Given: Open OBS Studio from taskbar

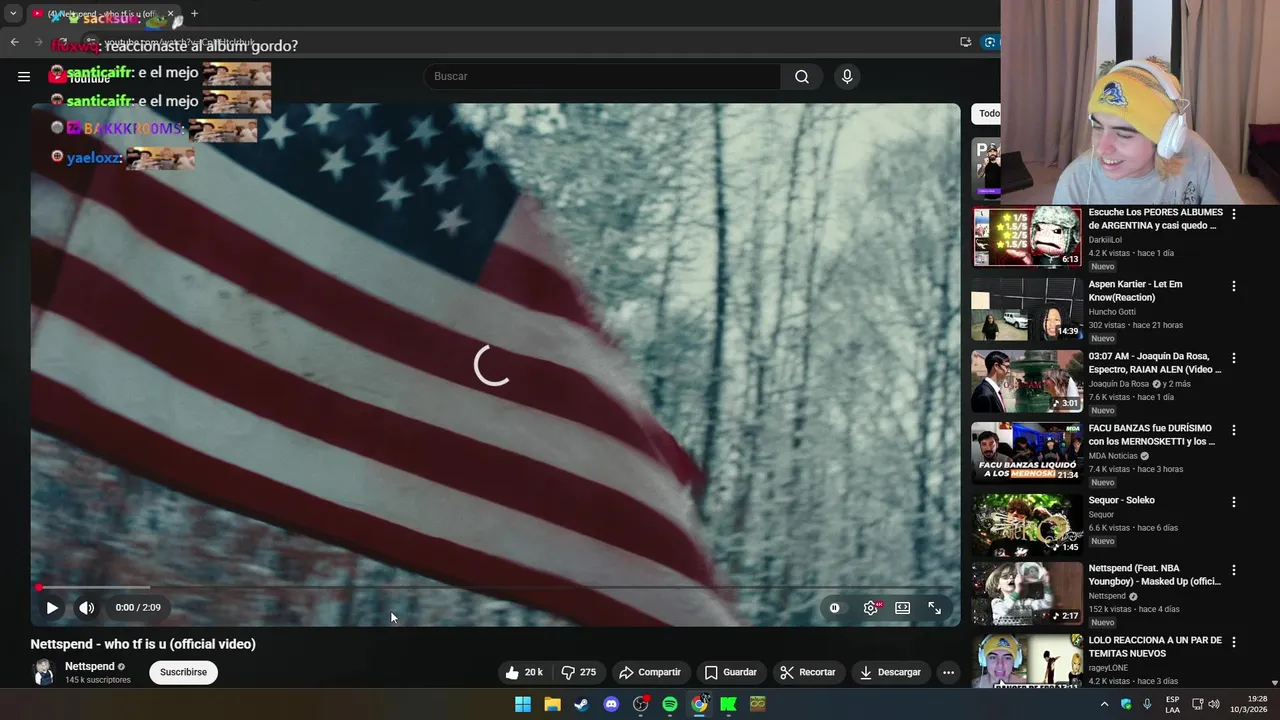Looking at the screenshot, I should pos(640,704).
